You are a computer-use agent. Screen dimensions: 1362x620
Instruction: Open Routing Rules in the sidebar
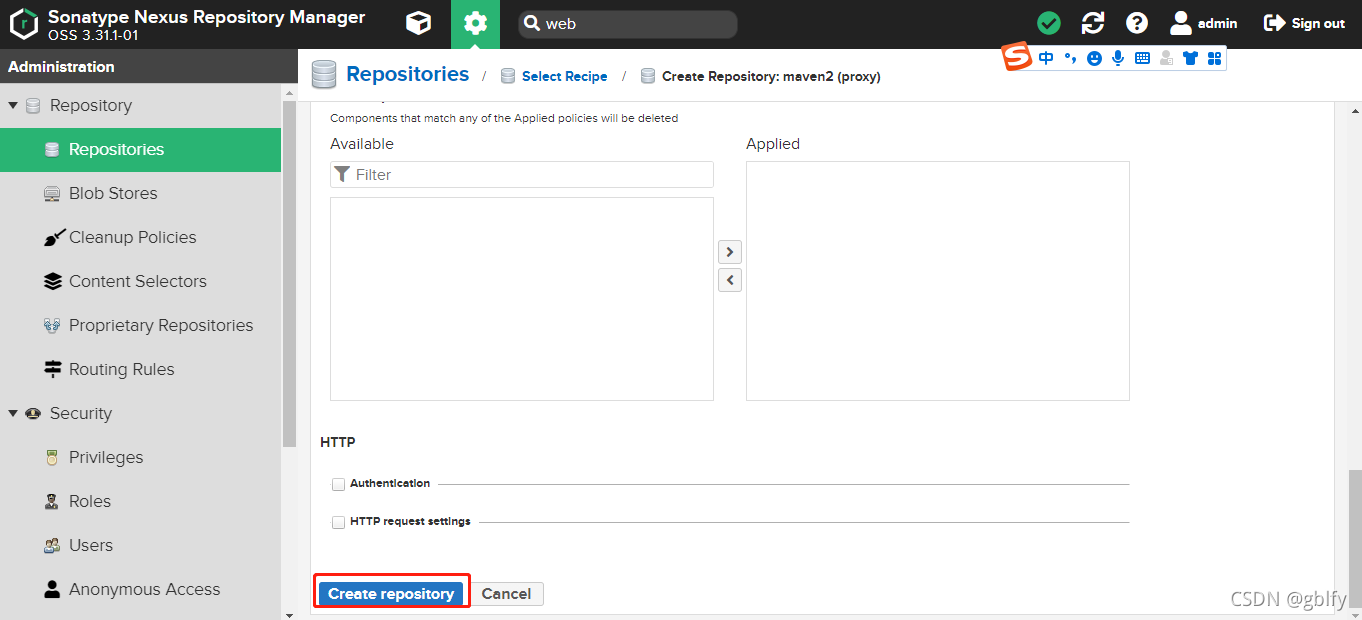point(140,369)
